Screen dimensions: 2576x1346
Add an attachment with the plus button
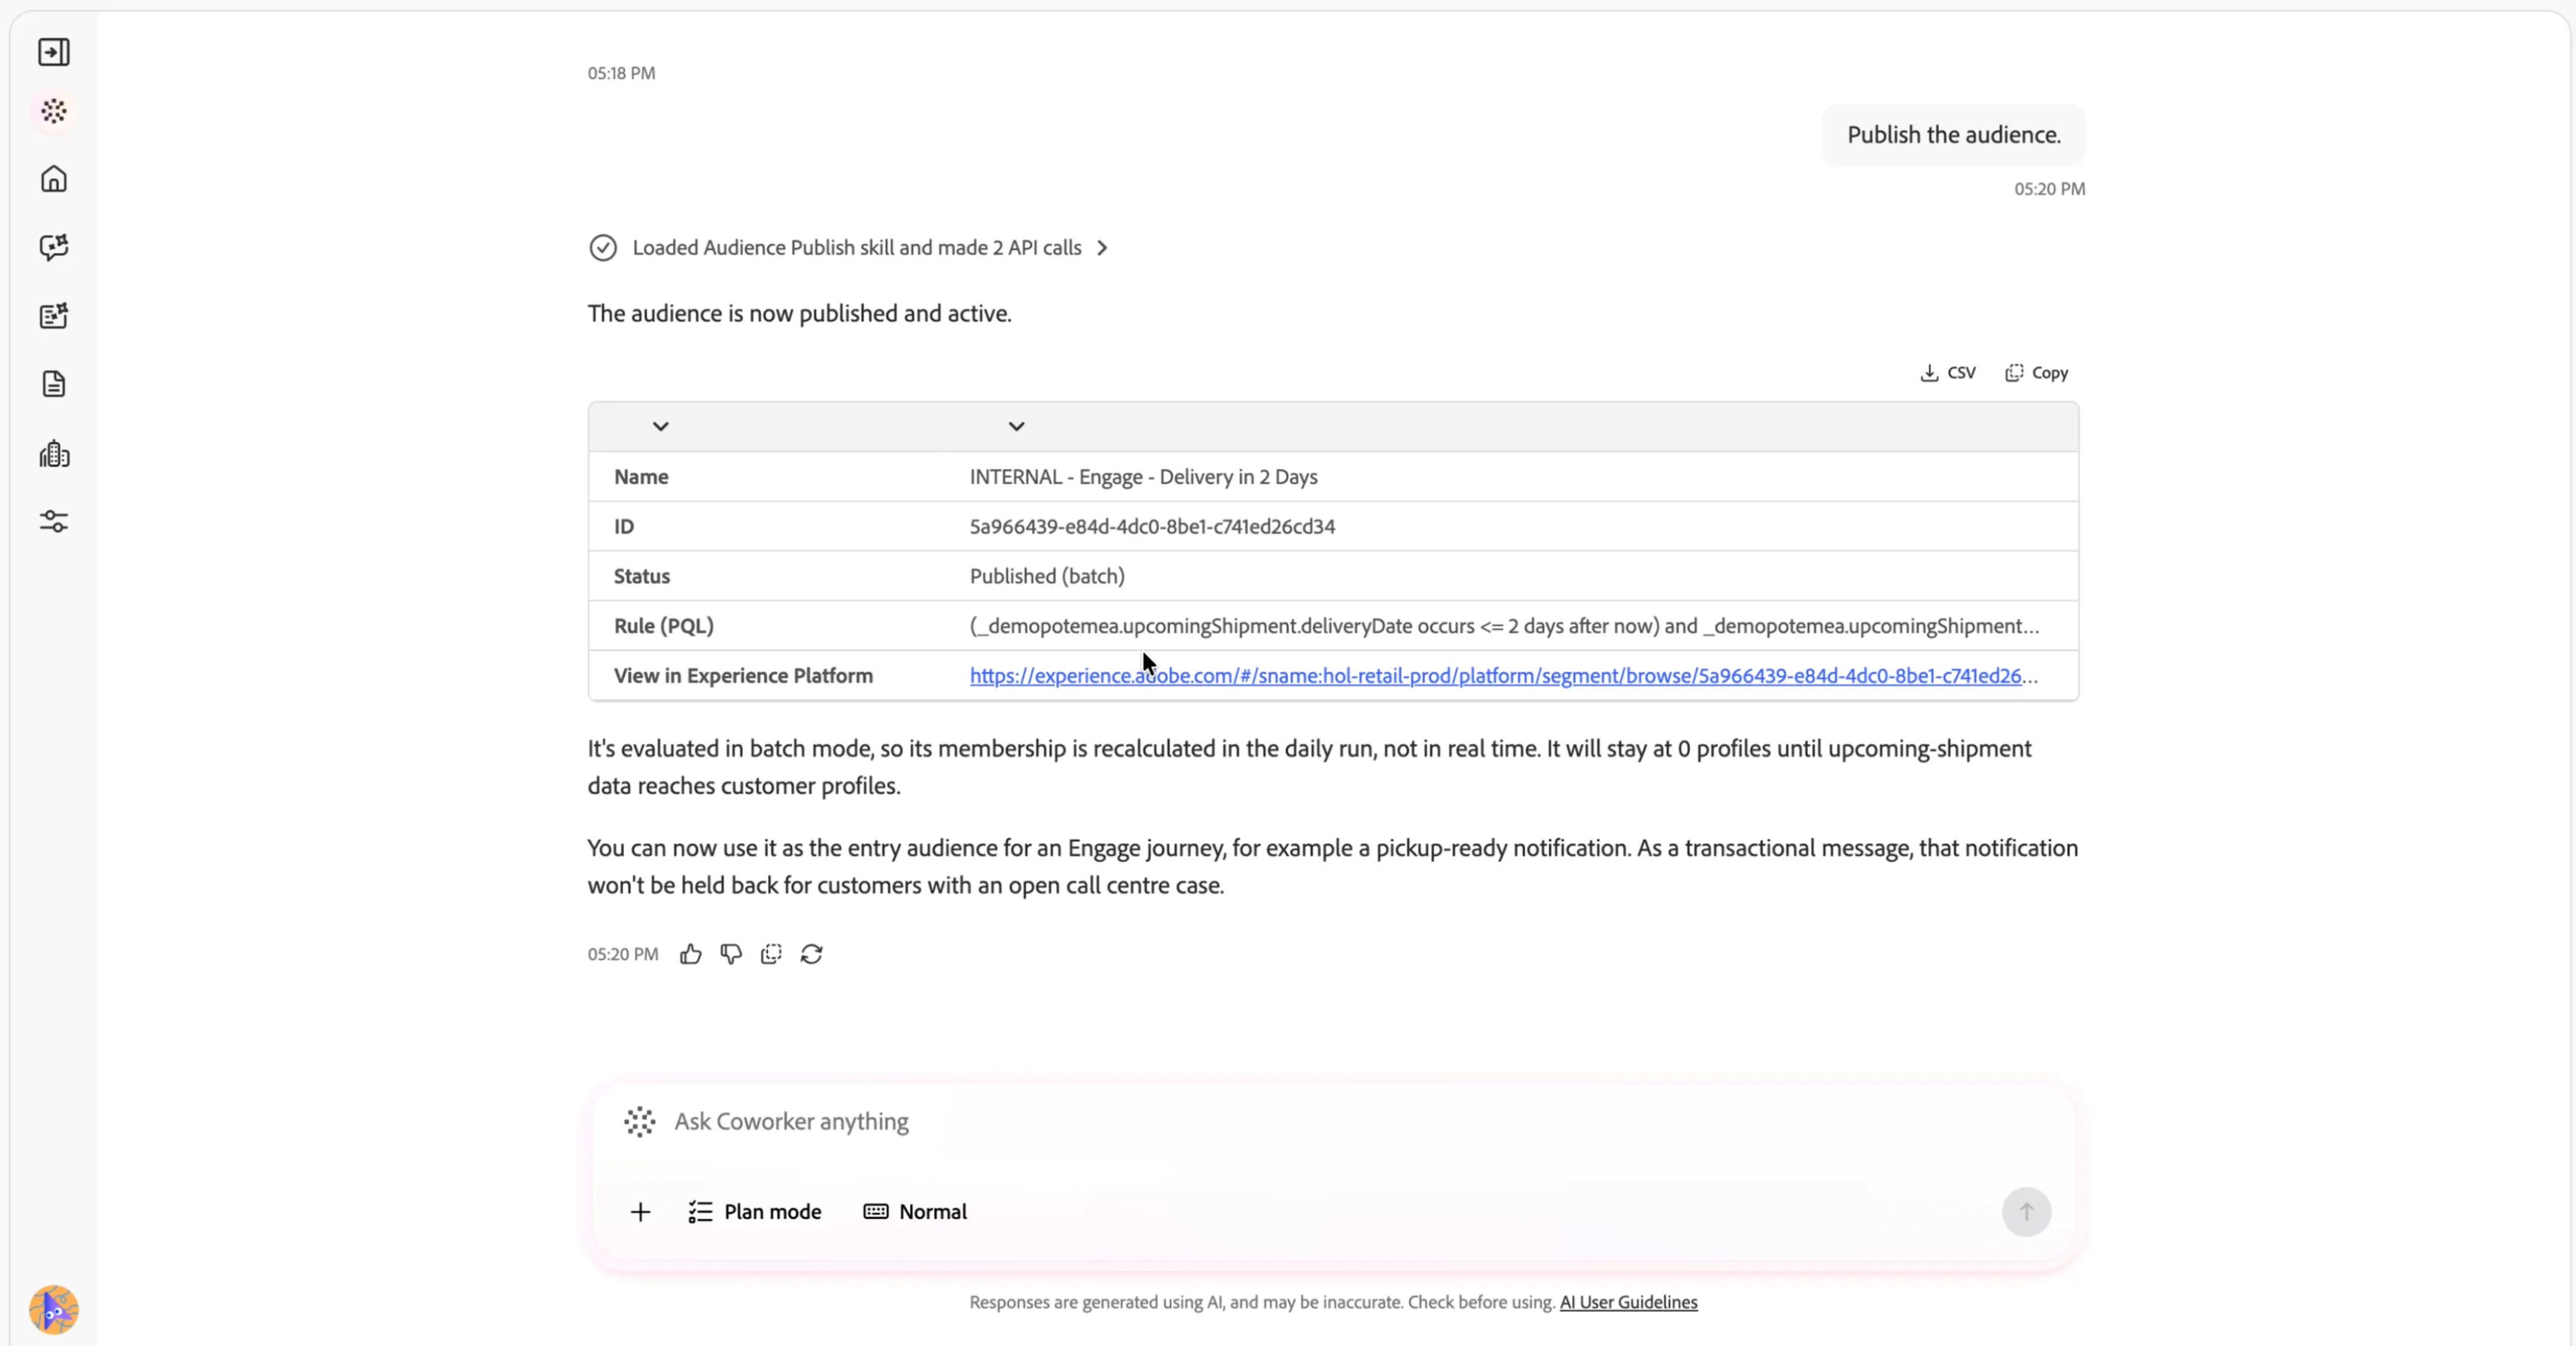(x=640, y=1212)
